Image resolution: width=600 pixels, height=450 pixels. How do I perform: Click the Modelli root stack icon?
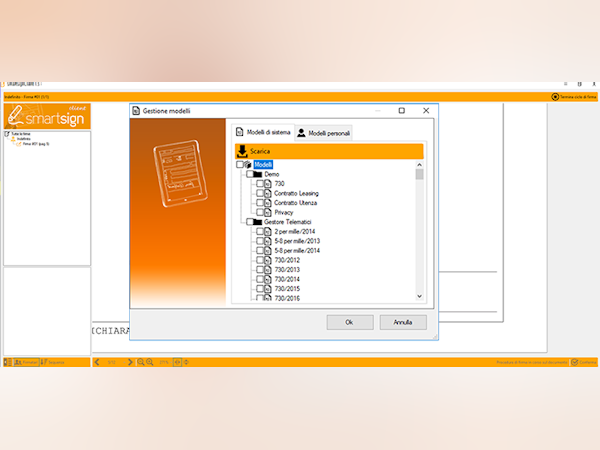[248, 165]
